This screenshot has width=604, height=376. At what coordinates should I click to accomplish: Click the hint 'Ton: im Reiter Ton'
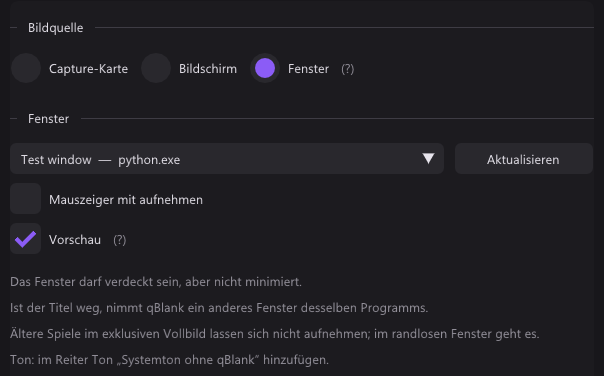(x=169, y=359)
